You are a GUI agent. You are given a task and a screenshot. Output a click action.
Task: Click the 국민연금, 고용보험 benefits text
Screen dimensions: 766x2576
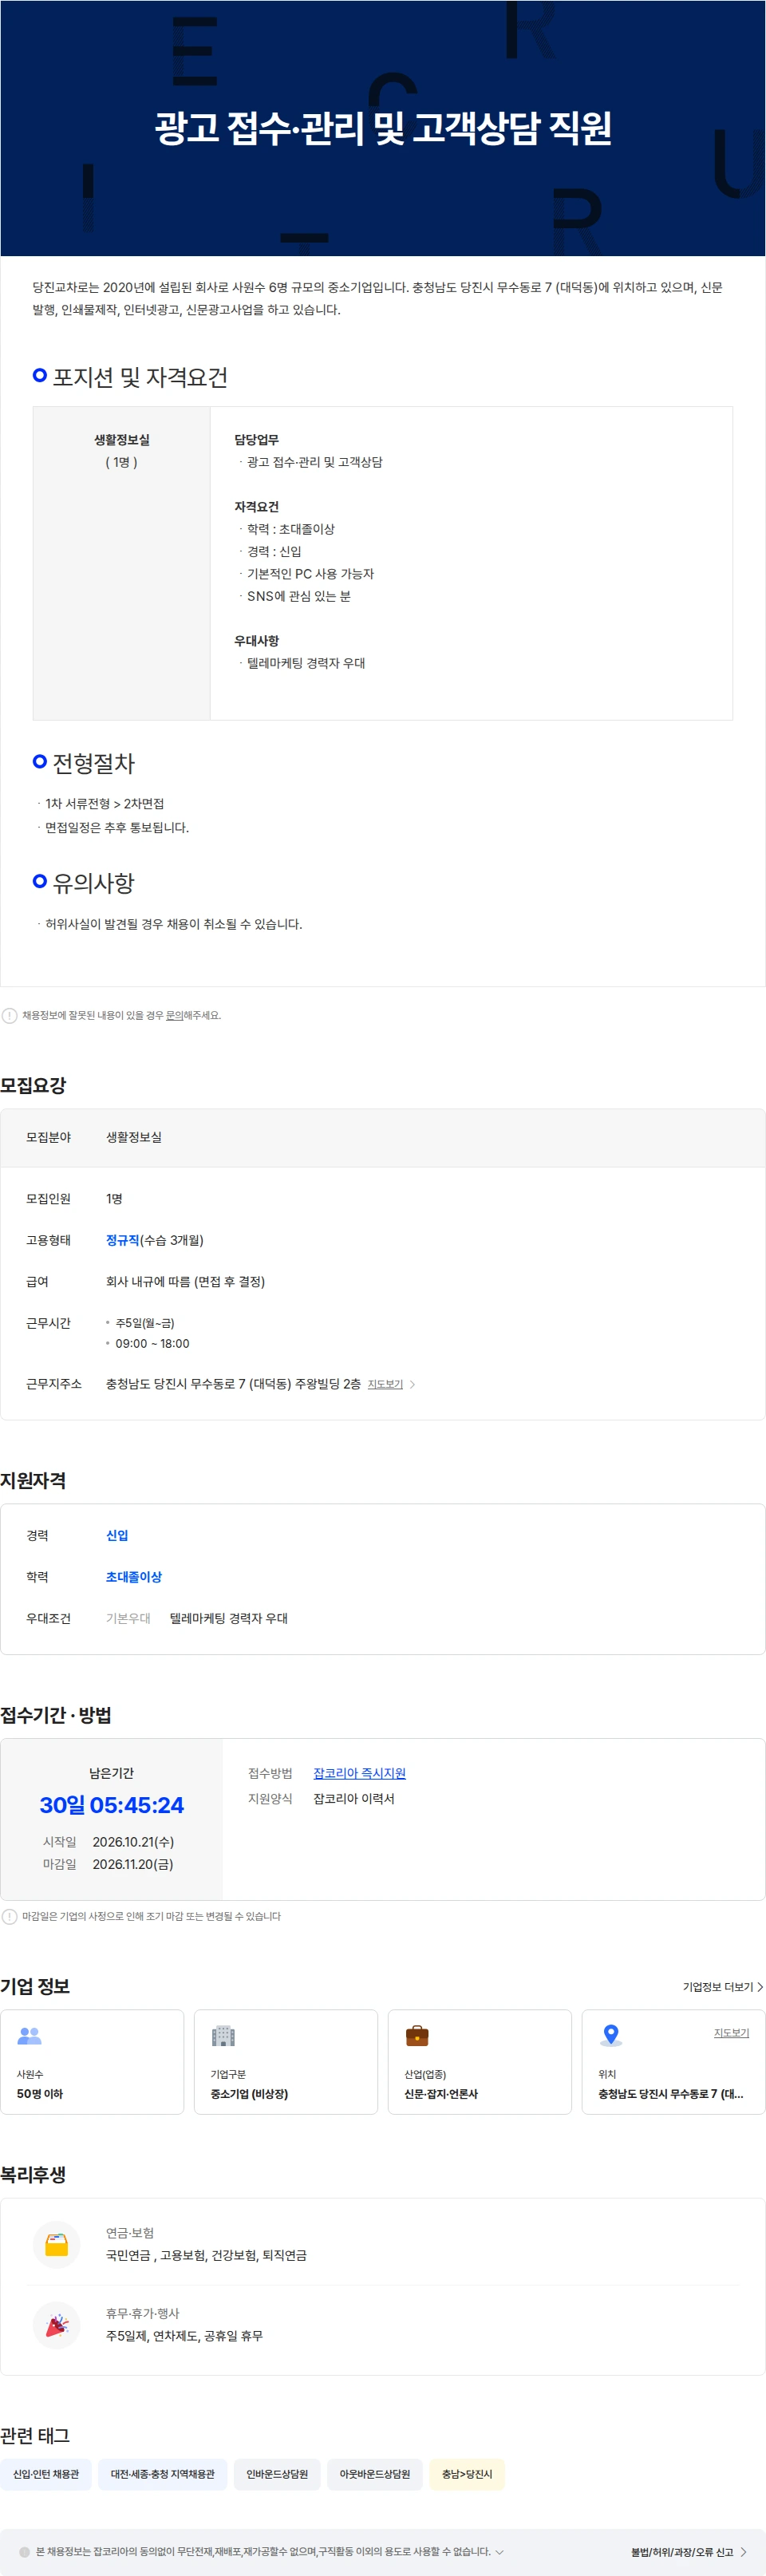tap(207, 2255)
